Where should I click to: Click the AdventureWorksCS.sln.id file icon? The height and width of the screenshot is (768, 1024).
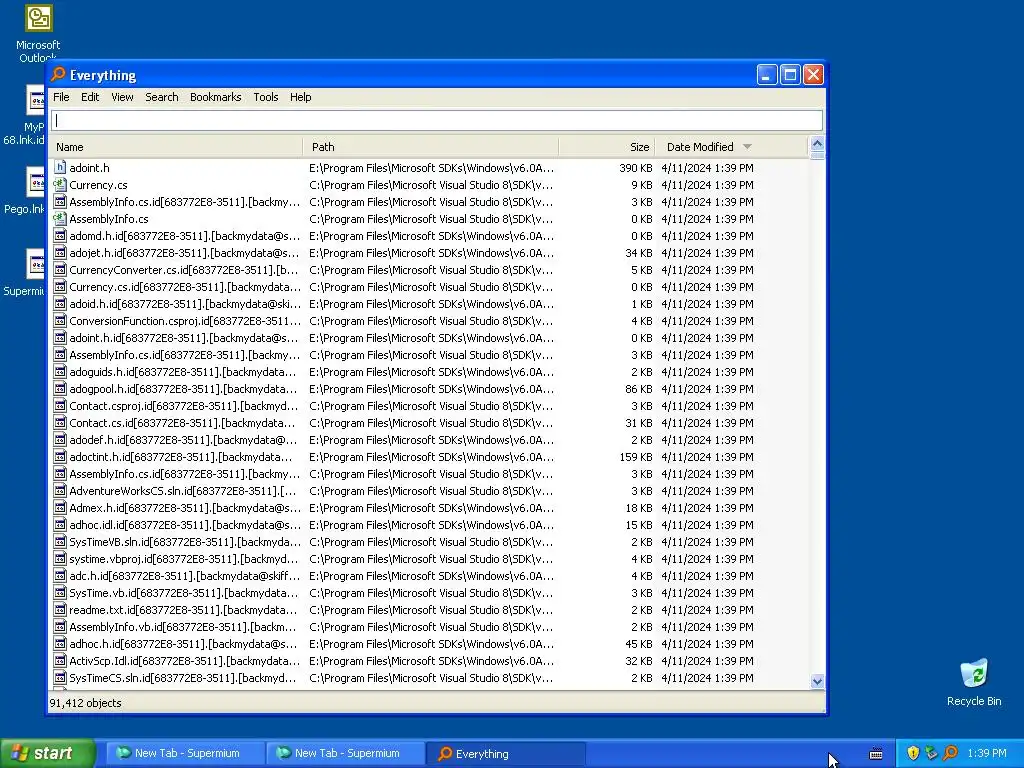point(60,490)
